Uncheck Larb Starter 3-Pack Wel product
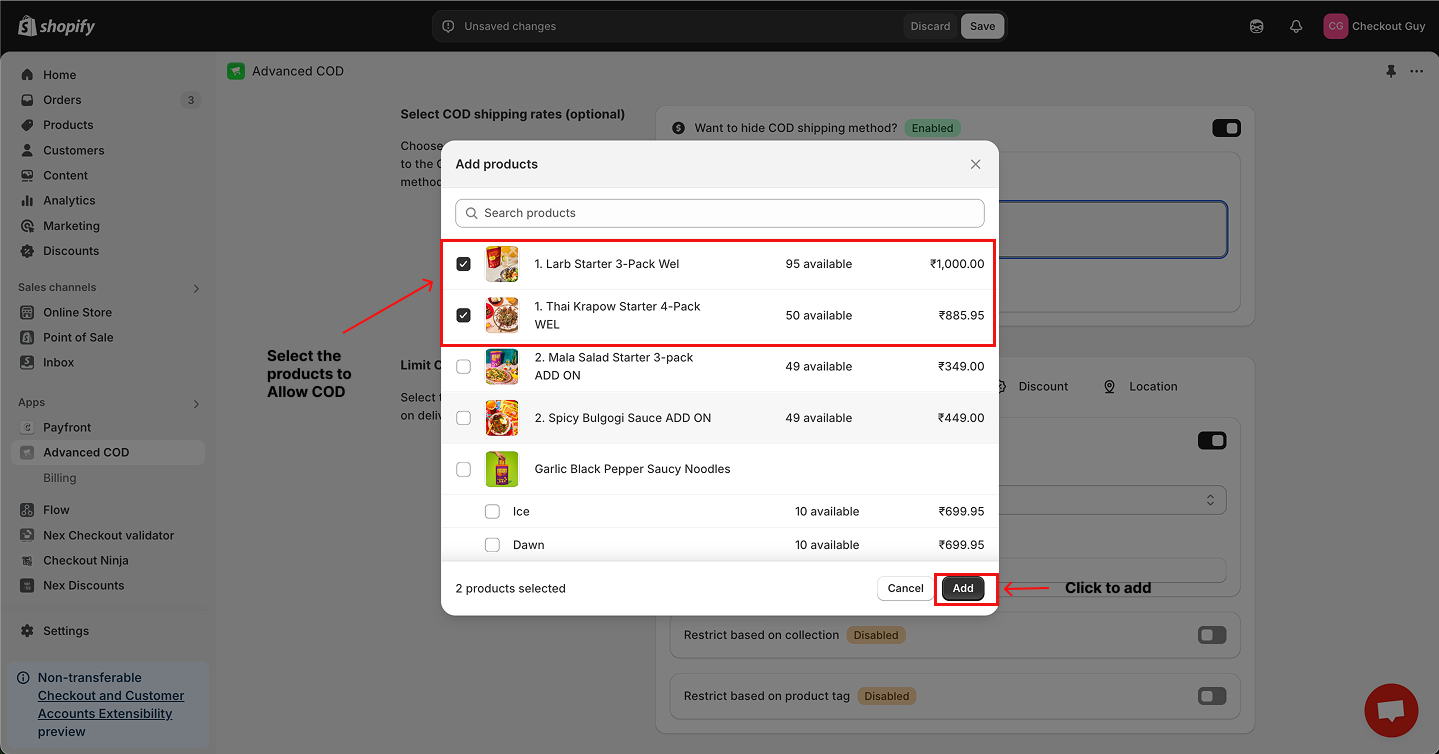The width and height of the screenshot is (1439, 754). [x=464, y=264]
